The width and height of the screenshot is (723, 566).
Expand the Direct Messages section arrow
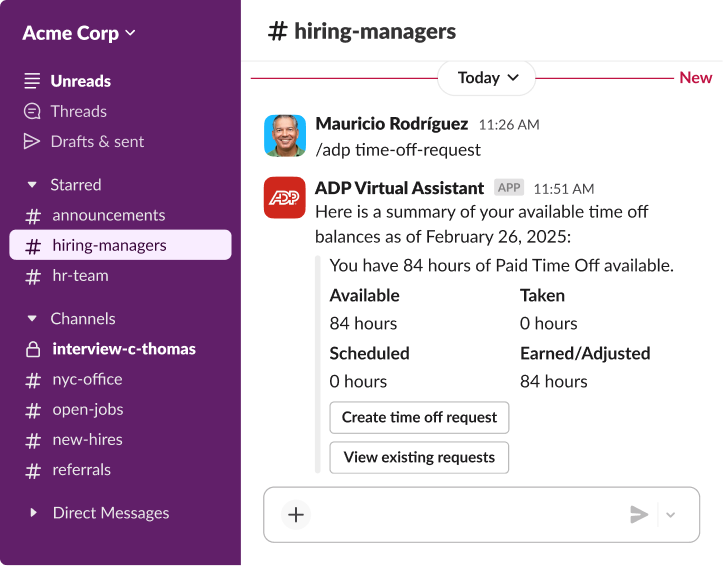coord(33,513)
